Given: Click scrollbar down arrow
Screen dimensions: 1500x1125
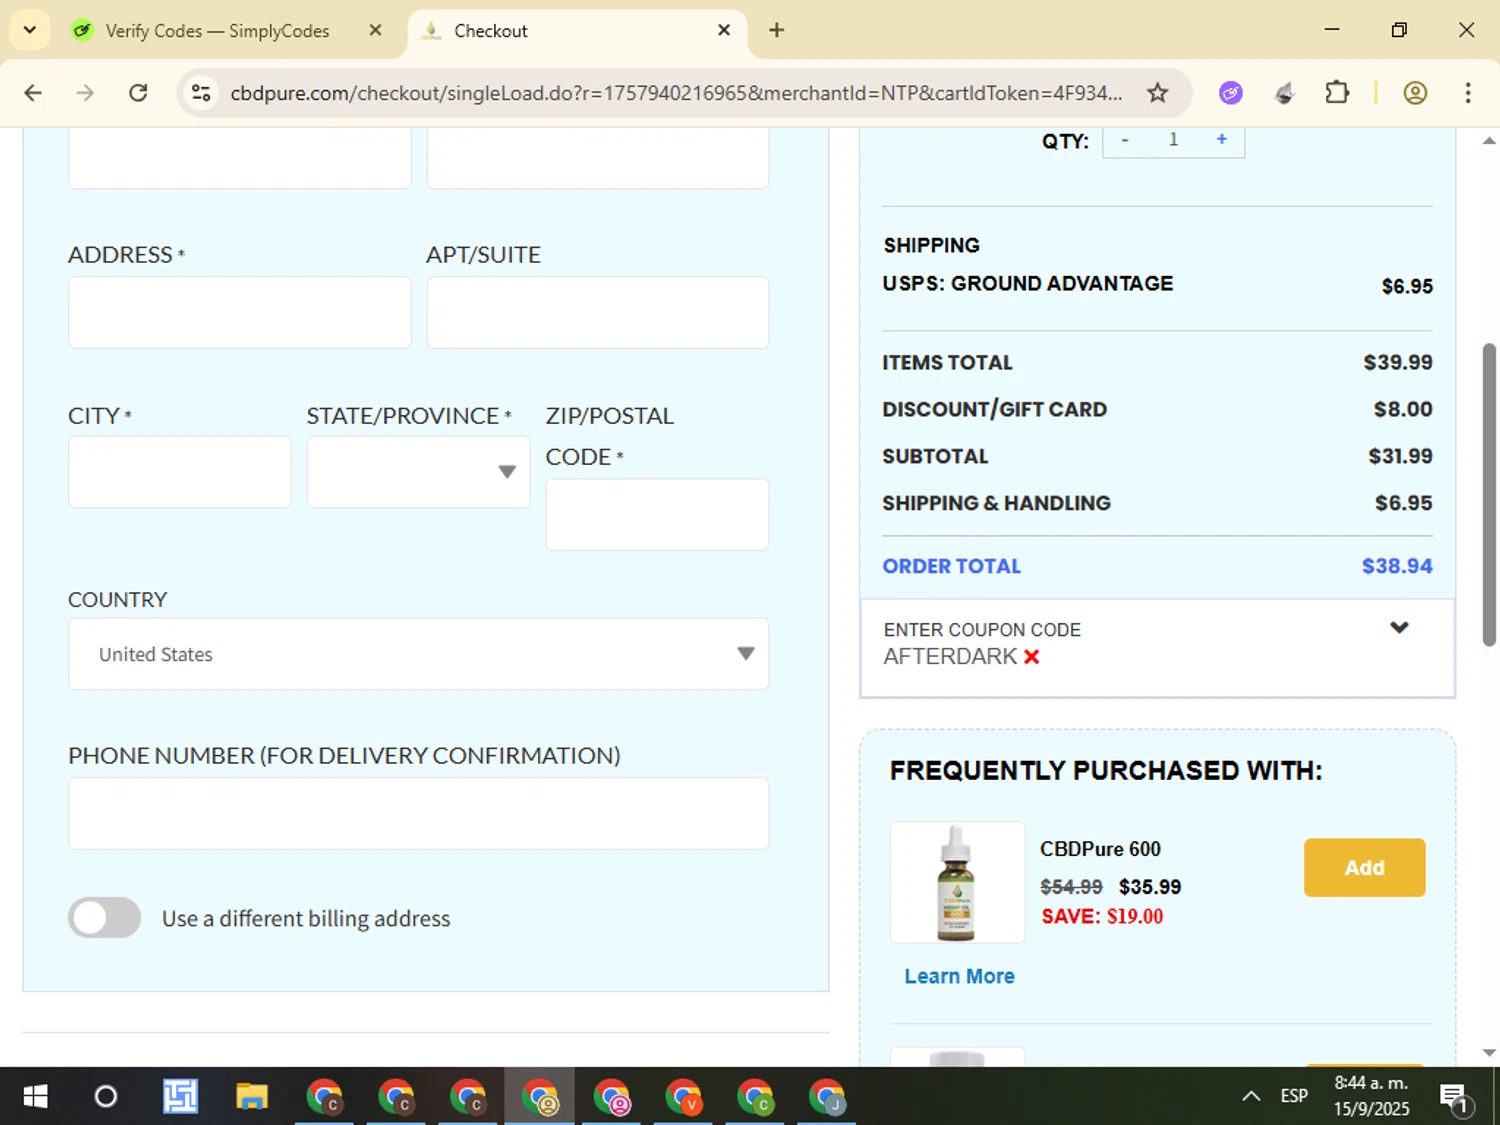Looking at the screenshot, I should click(1489, 1052).
